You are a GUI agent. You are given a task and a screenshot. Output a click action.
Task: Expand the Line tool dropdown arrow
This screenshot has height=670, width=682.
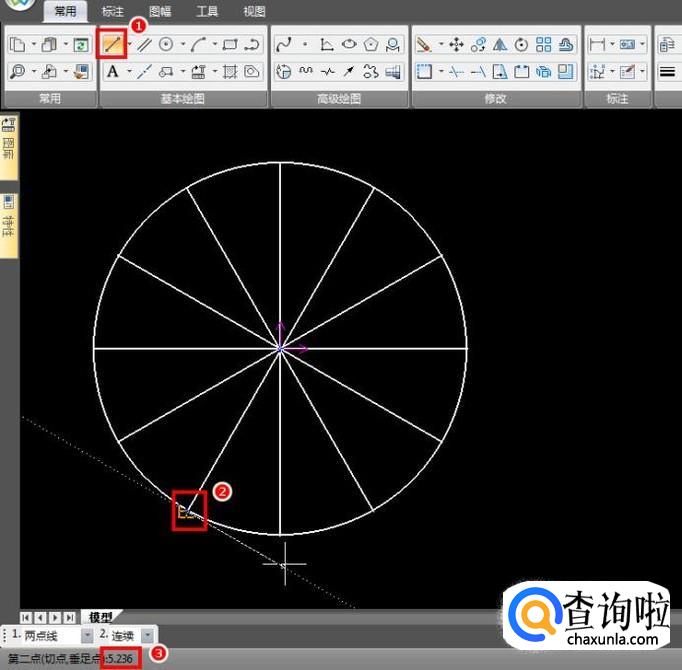coord(129,44)
